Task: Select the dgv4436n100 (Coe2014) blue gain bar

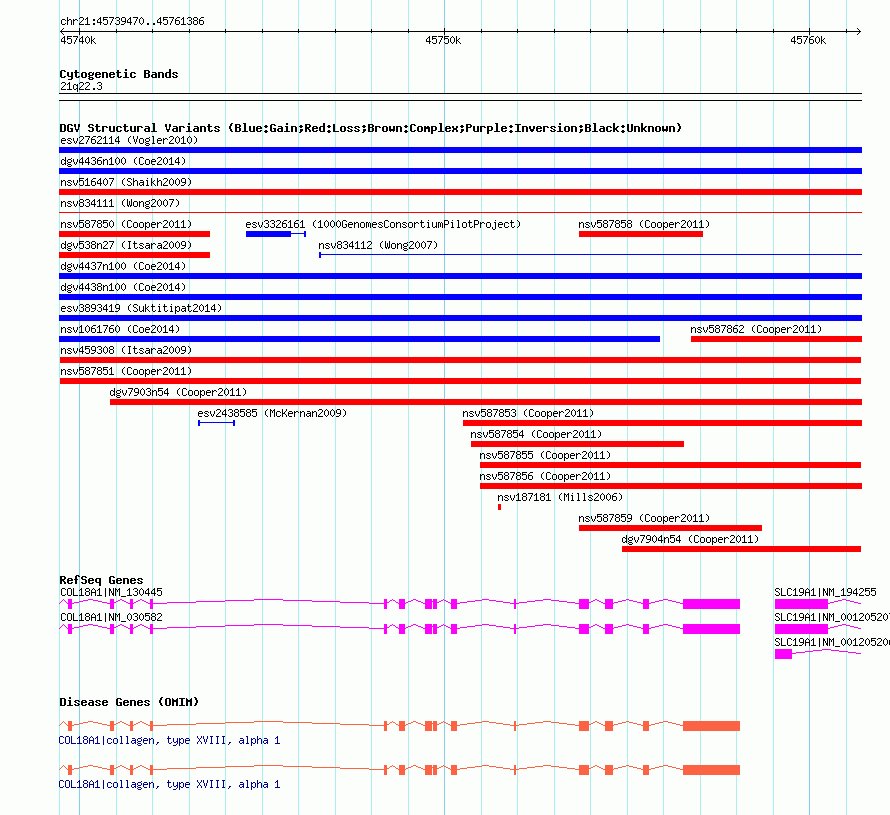Action: click(x=460, y=171)
